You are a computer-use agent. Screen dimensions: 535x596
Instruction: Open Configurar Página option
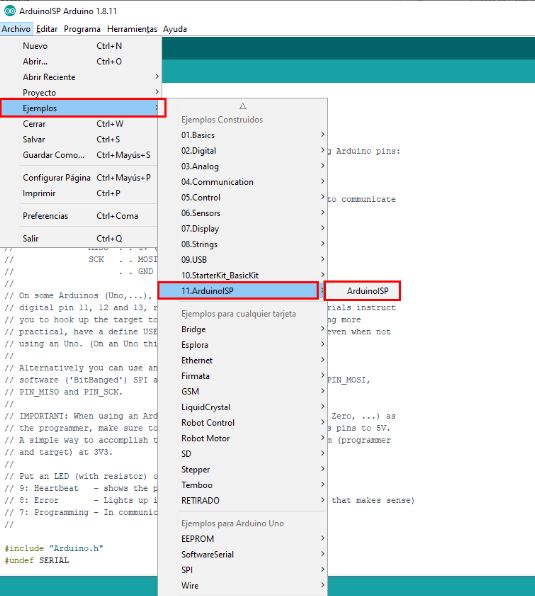(79, 178)
